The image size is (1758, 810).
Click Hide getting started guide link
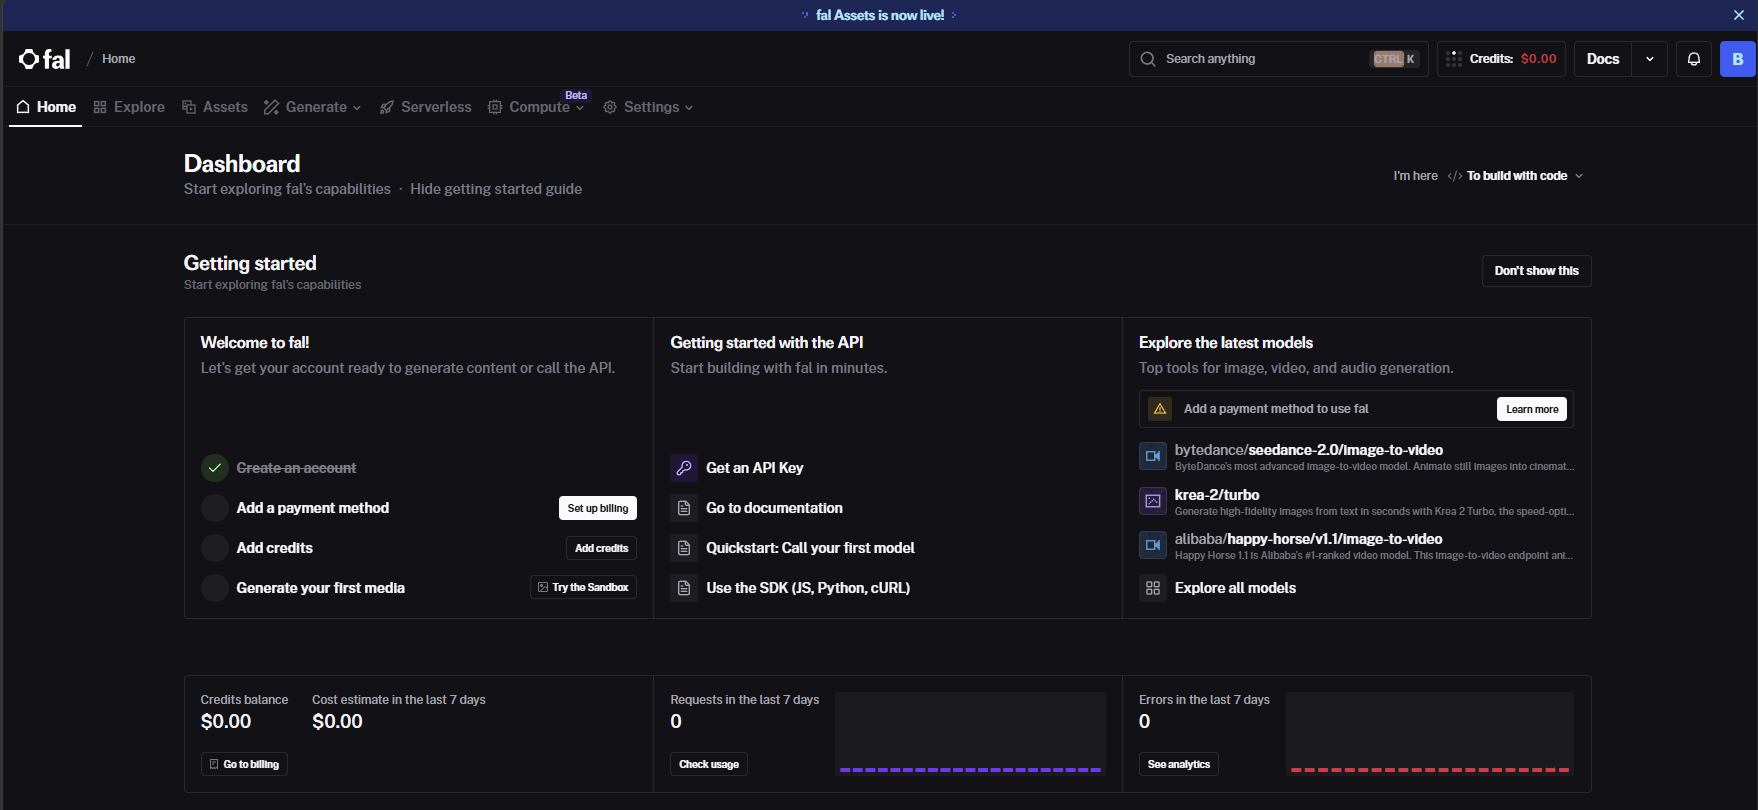496,189
